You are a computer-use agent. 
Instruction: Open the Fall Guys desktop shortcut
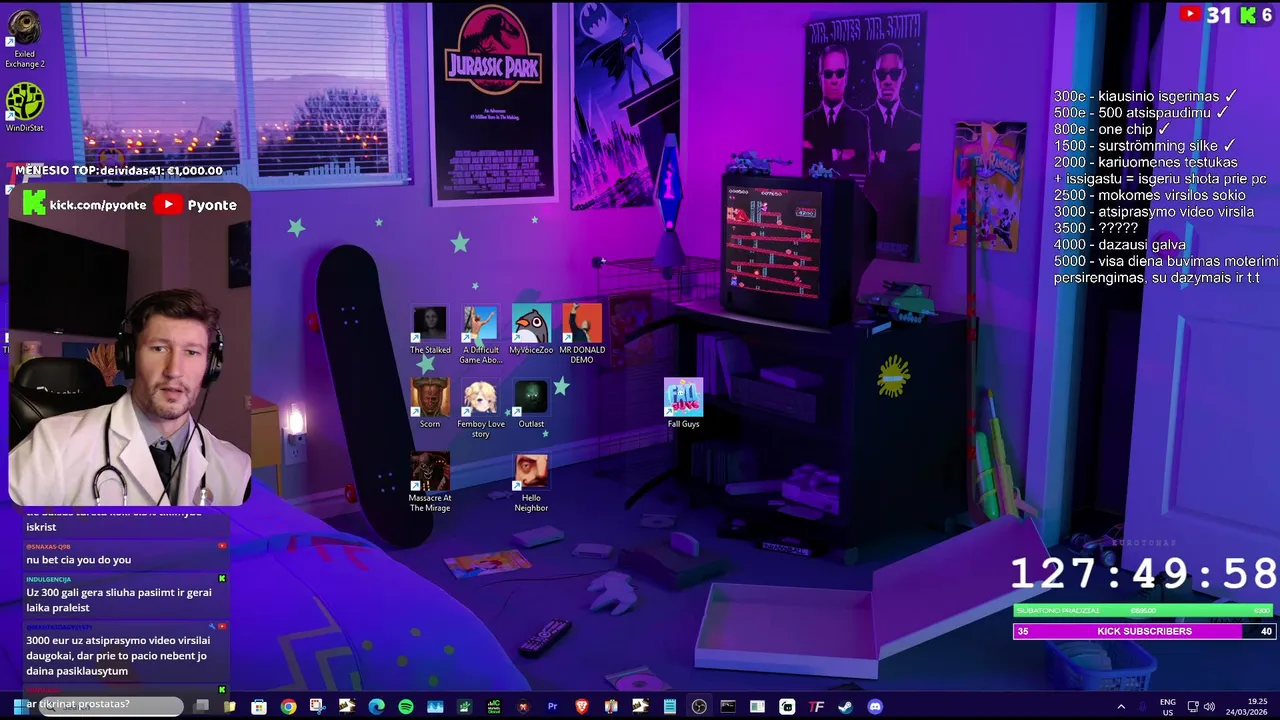tap(683, 404)
